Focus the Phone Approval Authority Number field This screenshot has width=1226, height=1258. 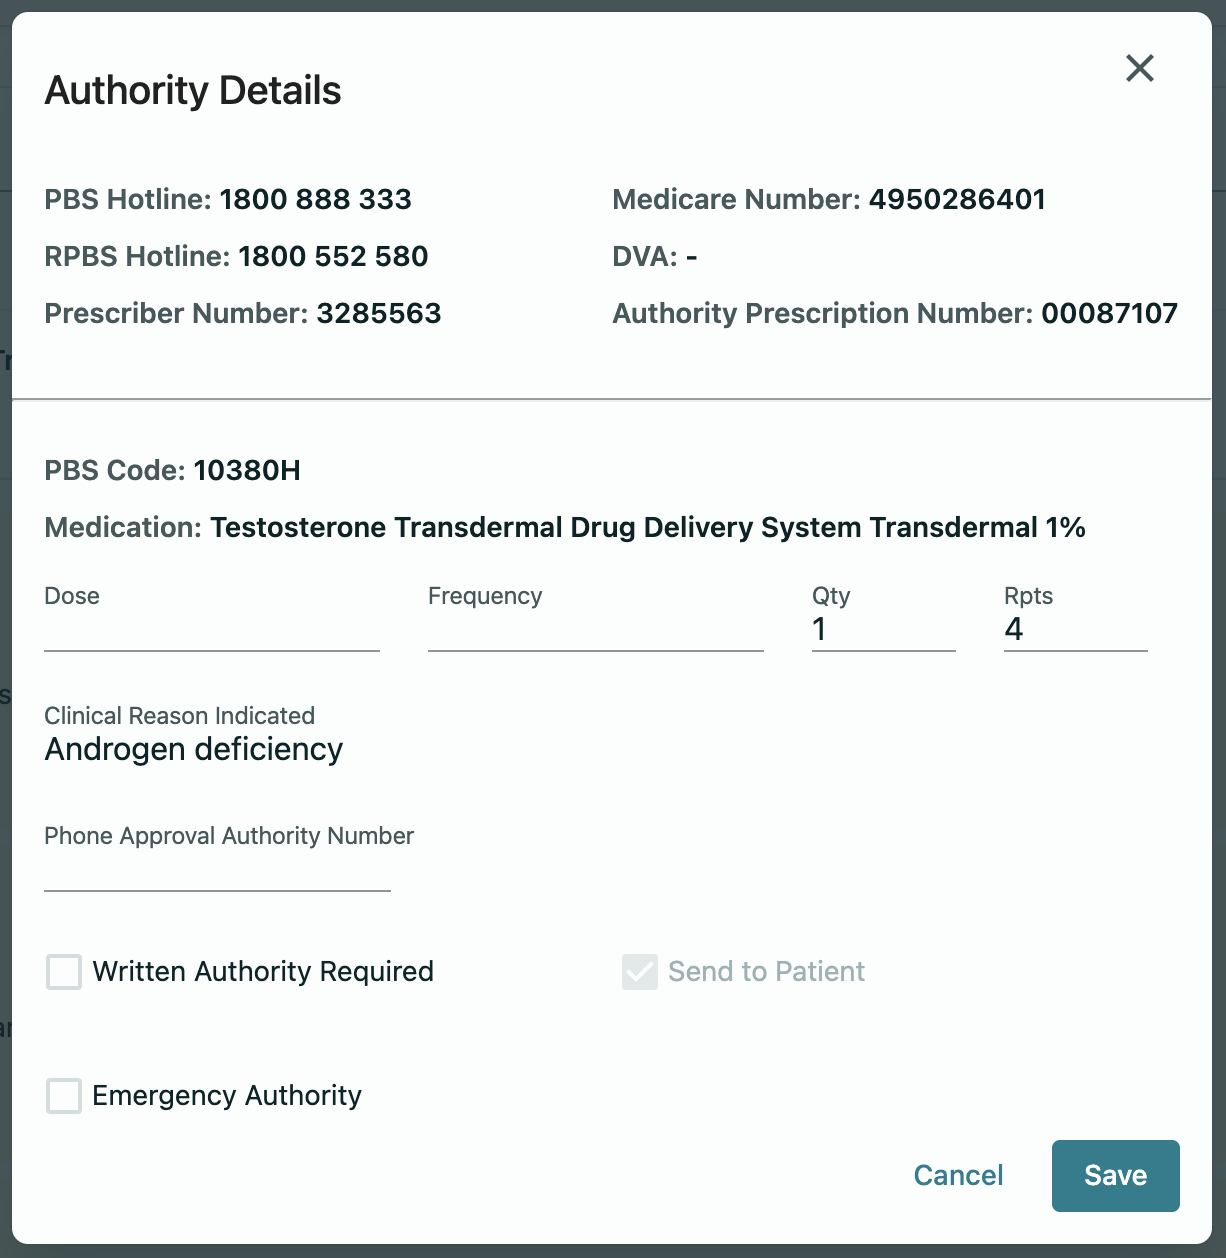(217, 871)
